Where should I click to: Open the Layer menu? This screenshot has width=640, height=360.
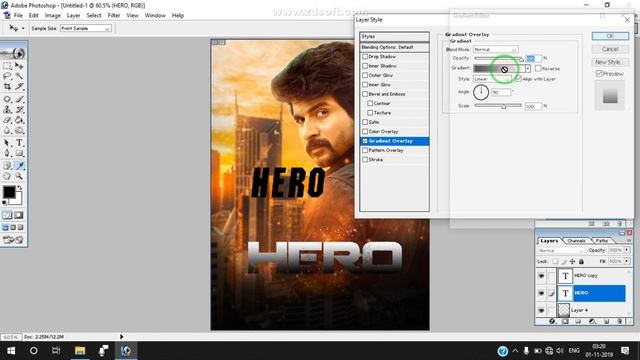(x=73, y=16)
